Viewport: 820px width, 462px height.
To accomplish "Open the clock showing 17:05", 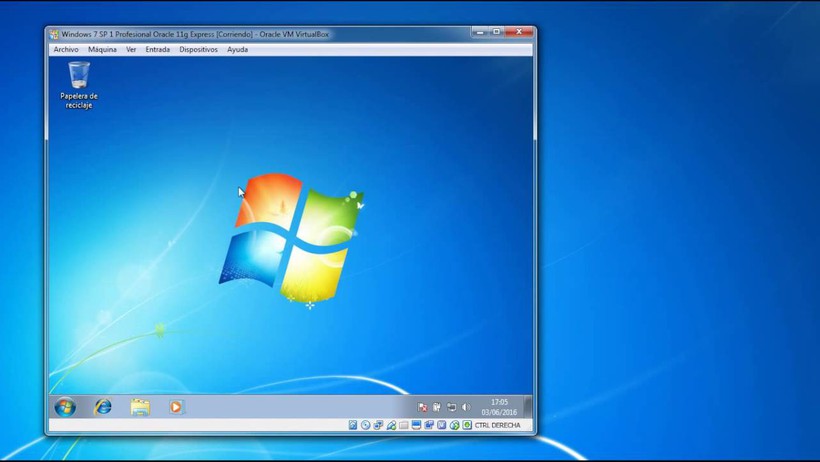I will tap(499, 407).
